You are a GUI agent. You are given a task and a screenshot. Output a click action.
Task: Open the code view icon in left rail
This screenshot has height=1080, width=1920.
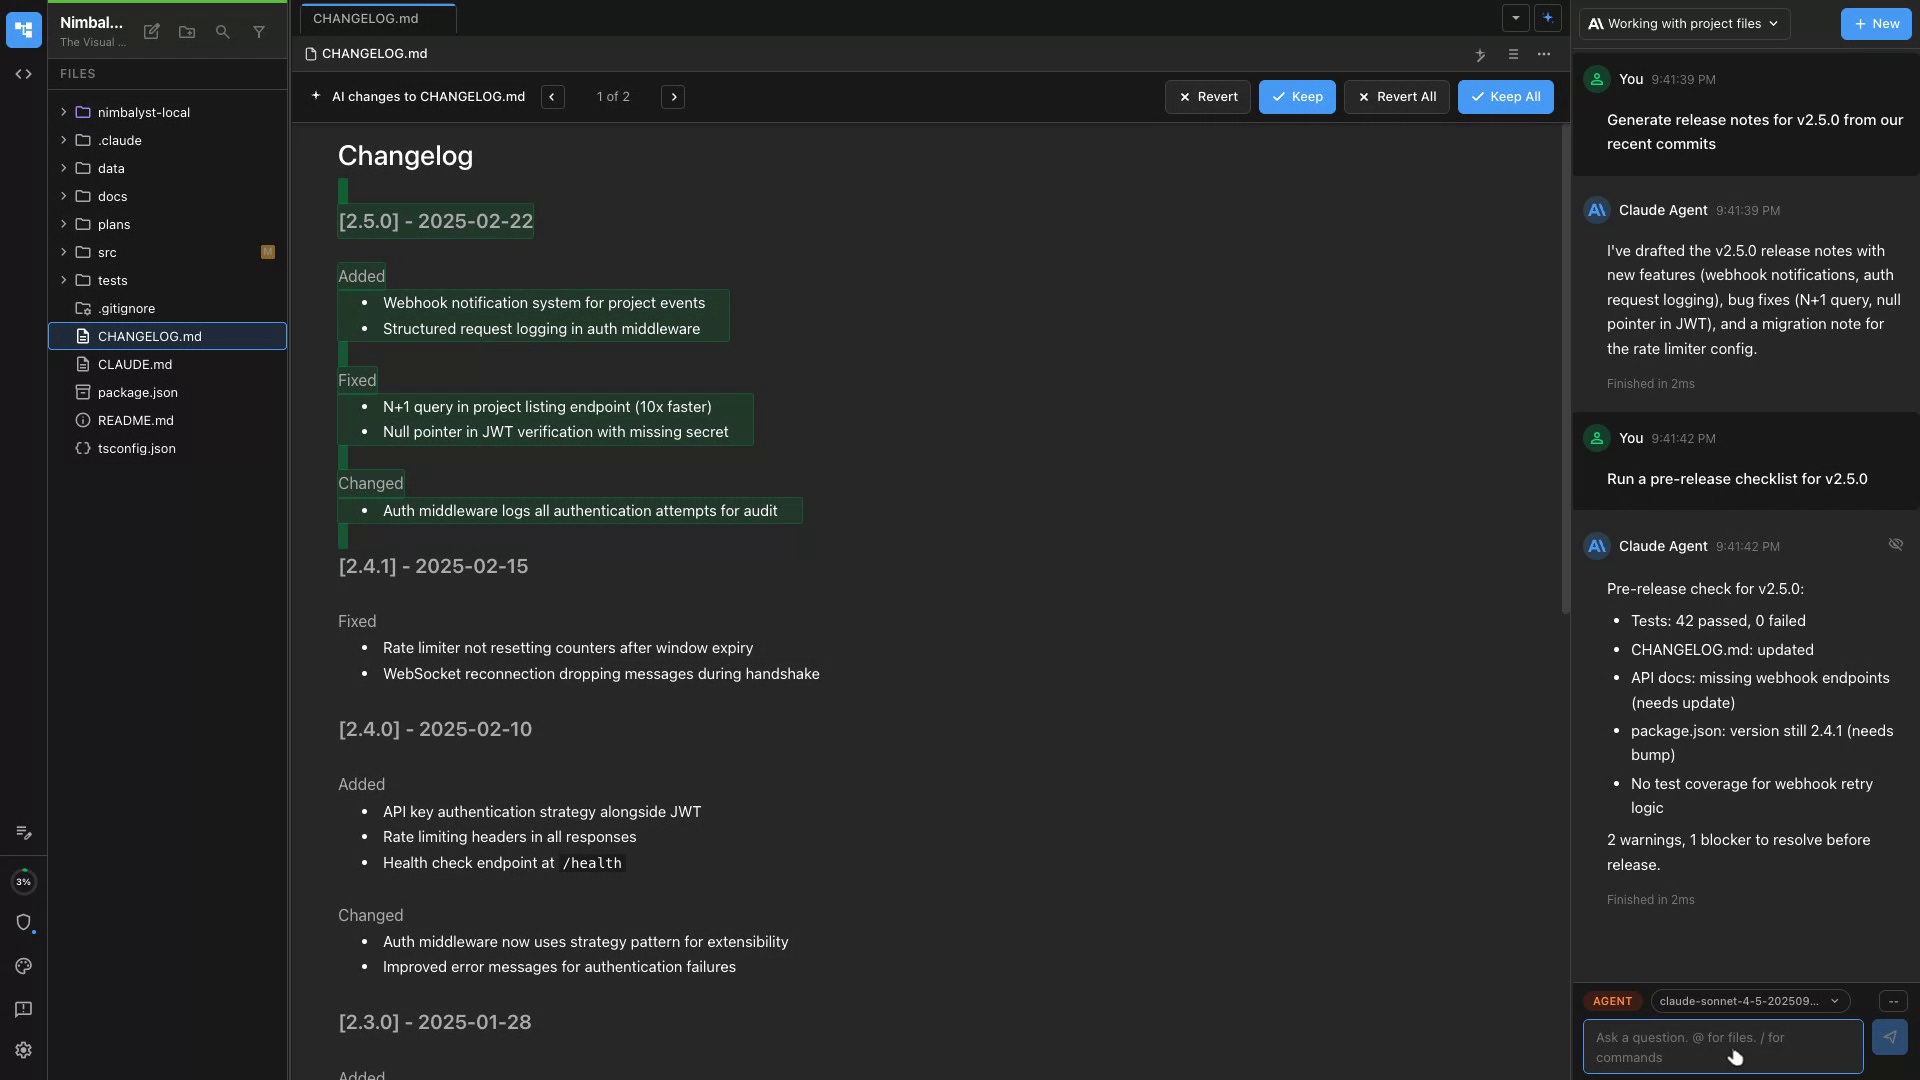coord(24,74)
